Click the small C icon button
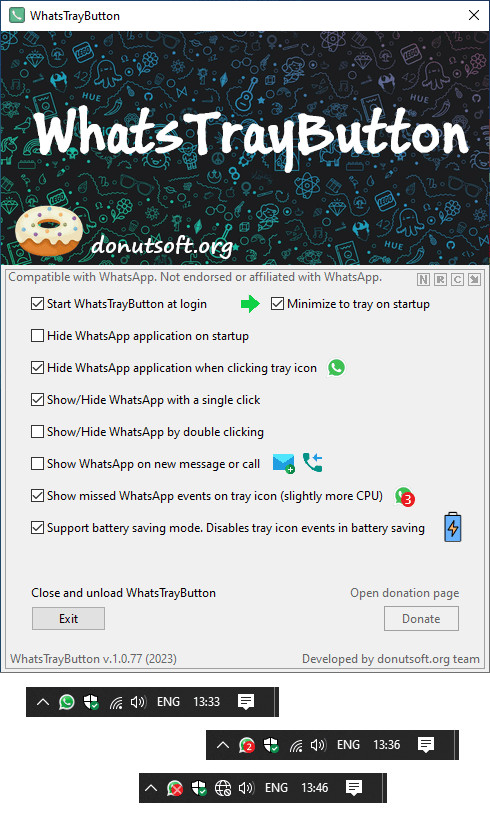 457,279
